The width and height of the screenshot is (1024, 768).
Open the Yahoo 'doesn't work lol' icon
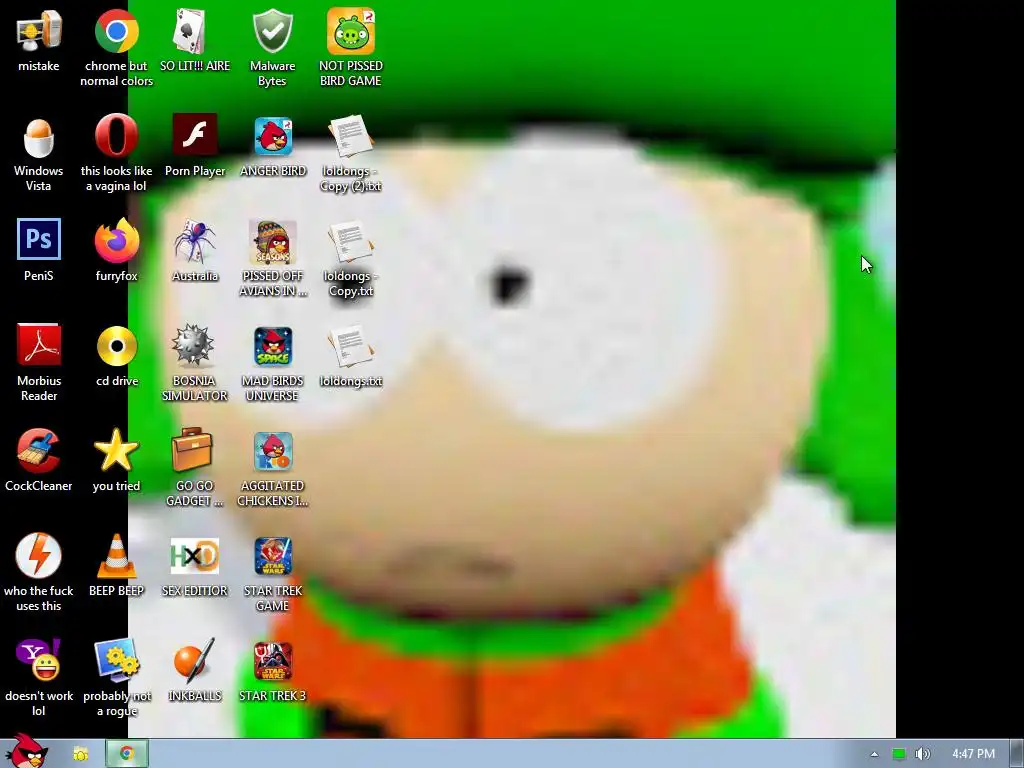[x=39, y=660]
